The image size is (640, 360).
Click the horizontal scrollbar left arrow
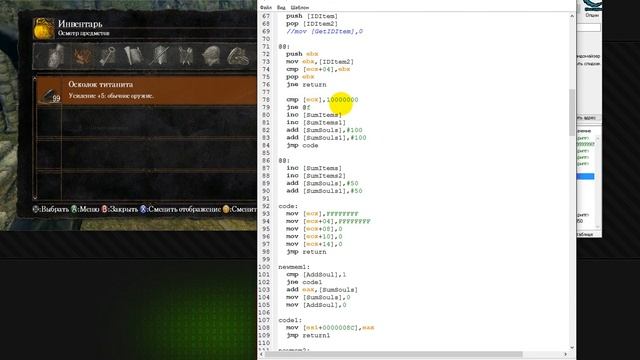pyautogui.click(x=262, y=354)
